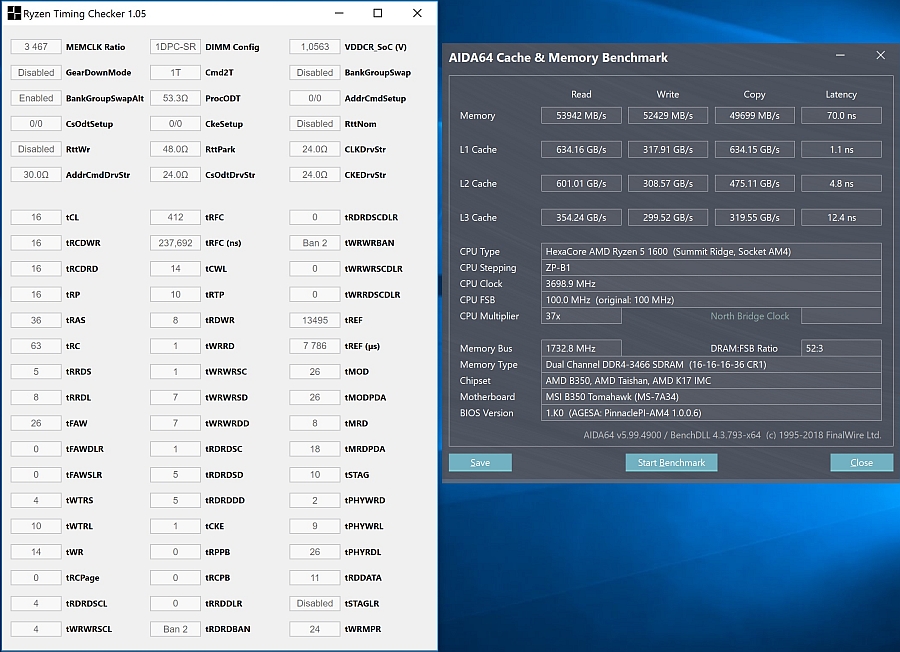This screenshot has width=900, height=652.
Task: Click the CPU Type HexaCore AMD Ryzen field
Action: coord(711,251)
